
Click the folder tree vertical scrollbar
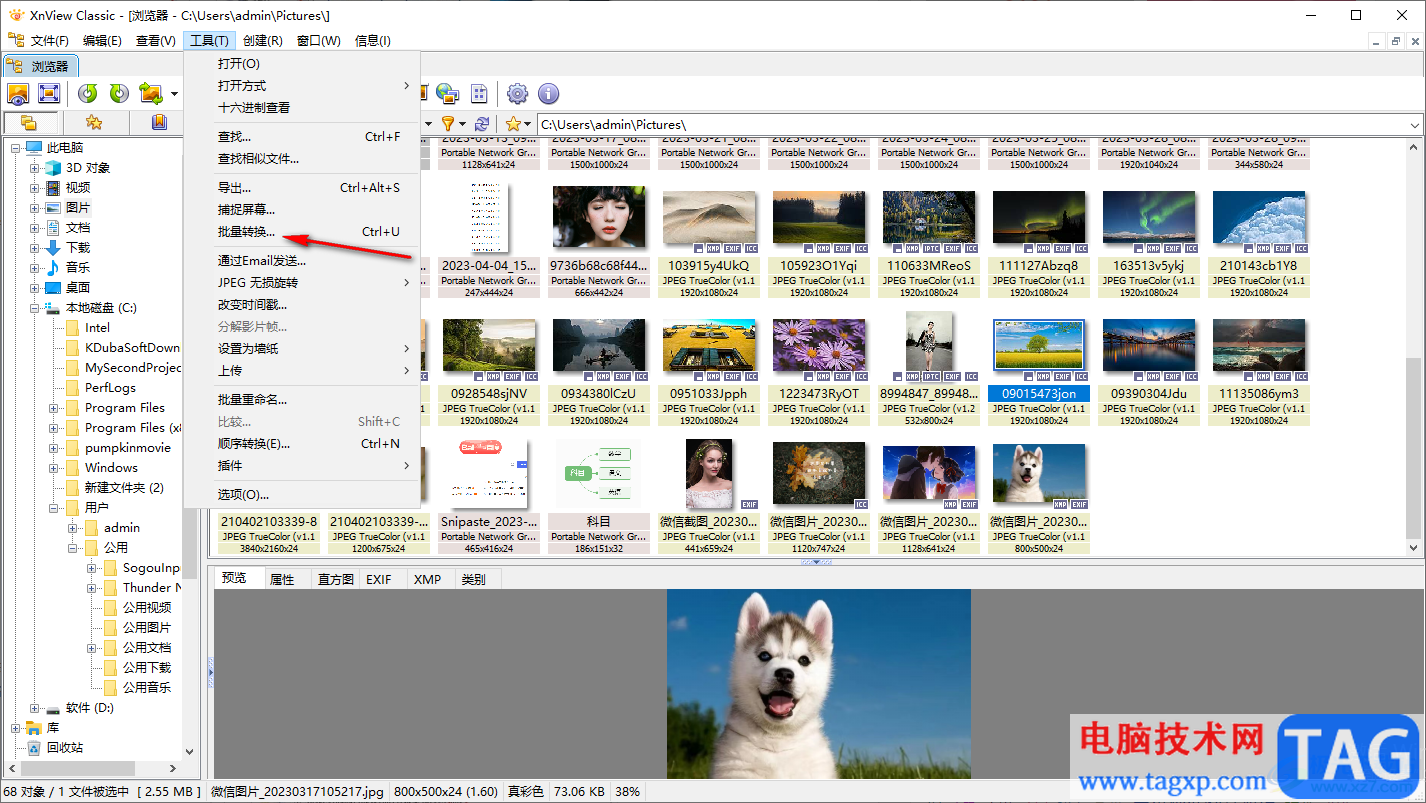[190, 450]
